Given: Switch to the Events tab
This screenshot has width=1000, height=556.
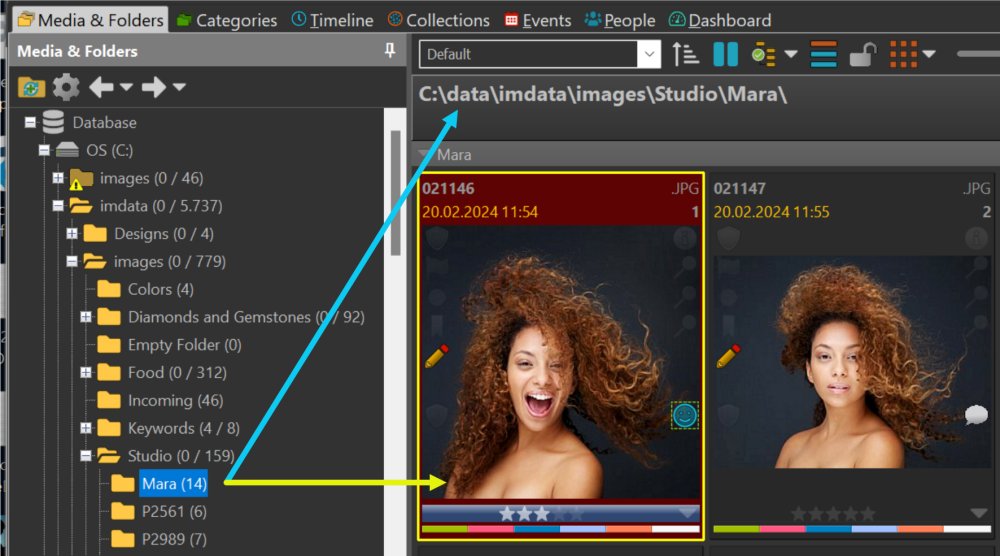Looking at the screenshot, I should [538, 20].
